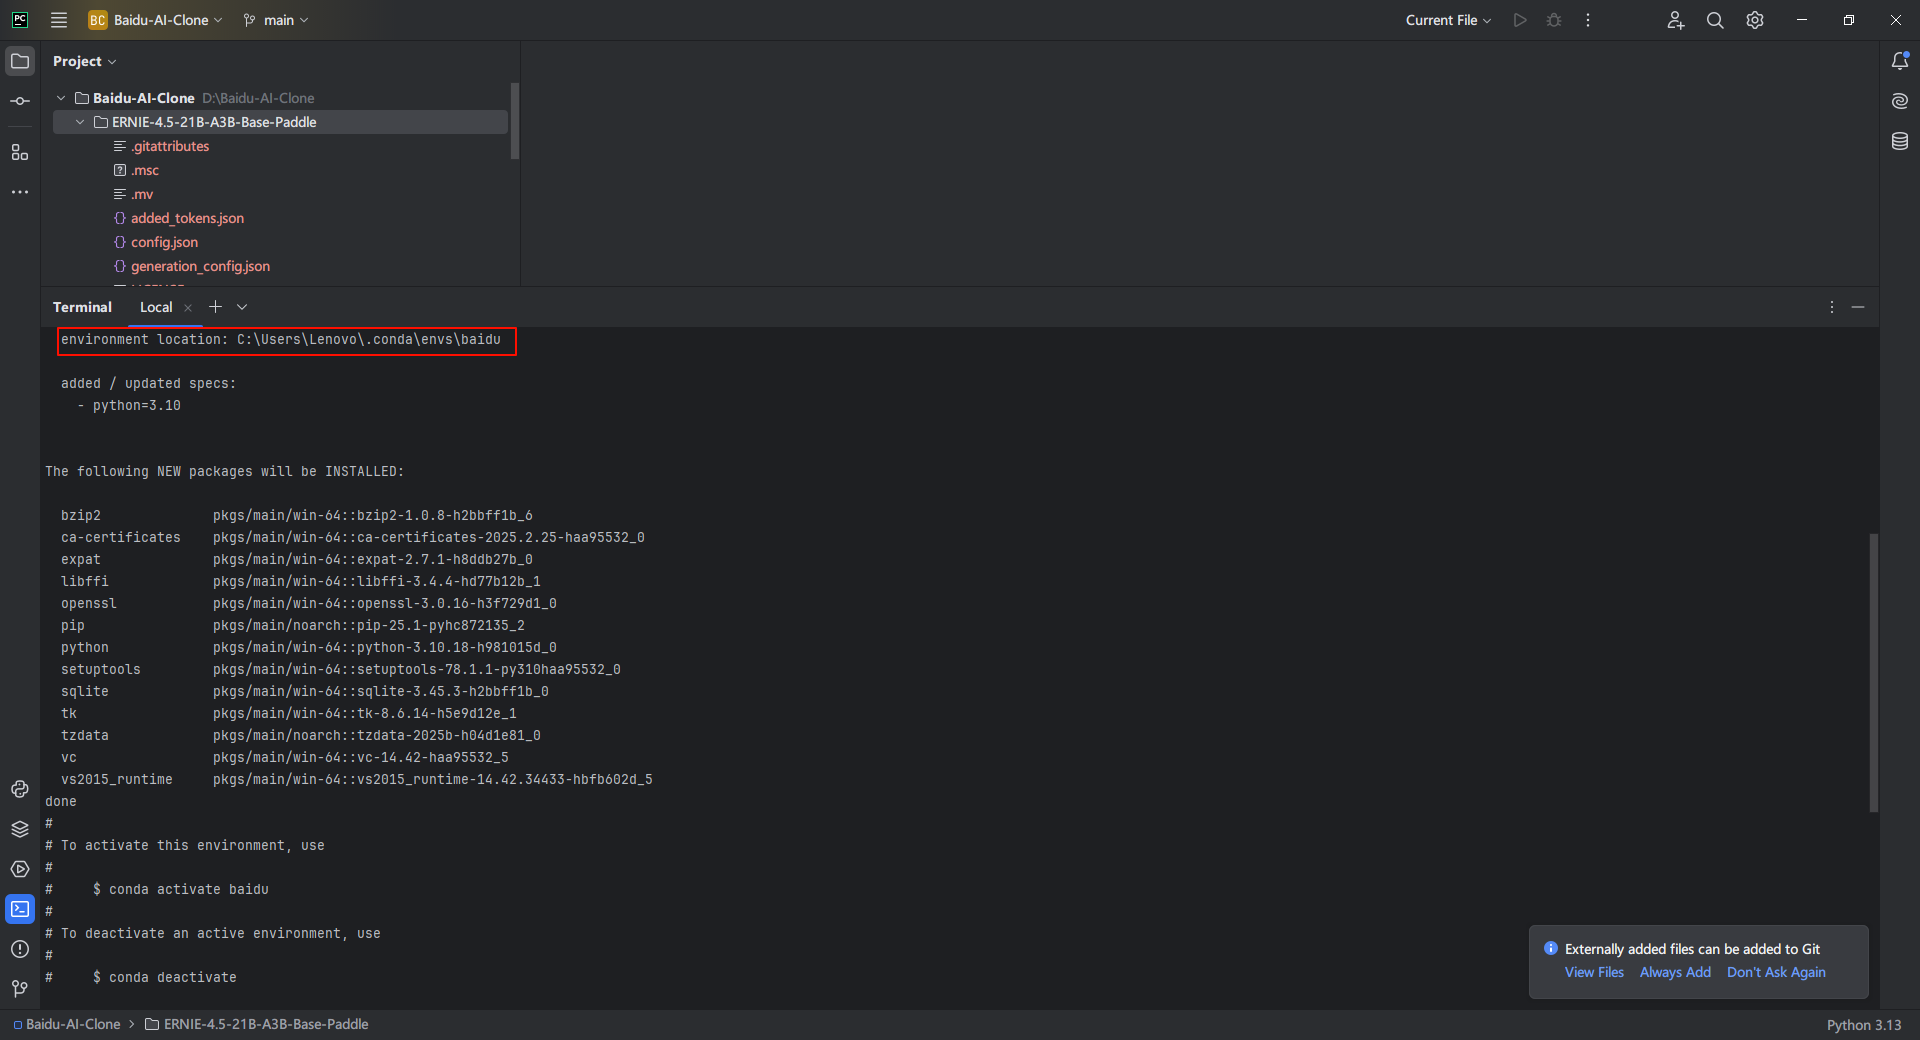Open Python 3.13 interpreter selector

(1864, 1025)
